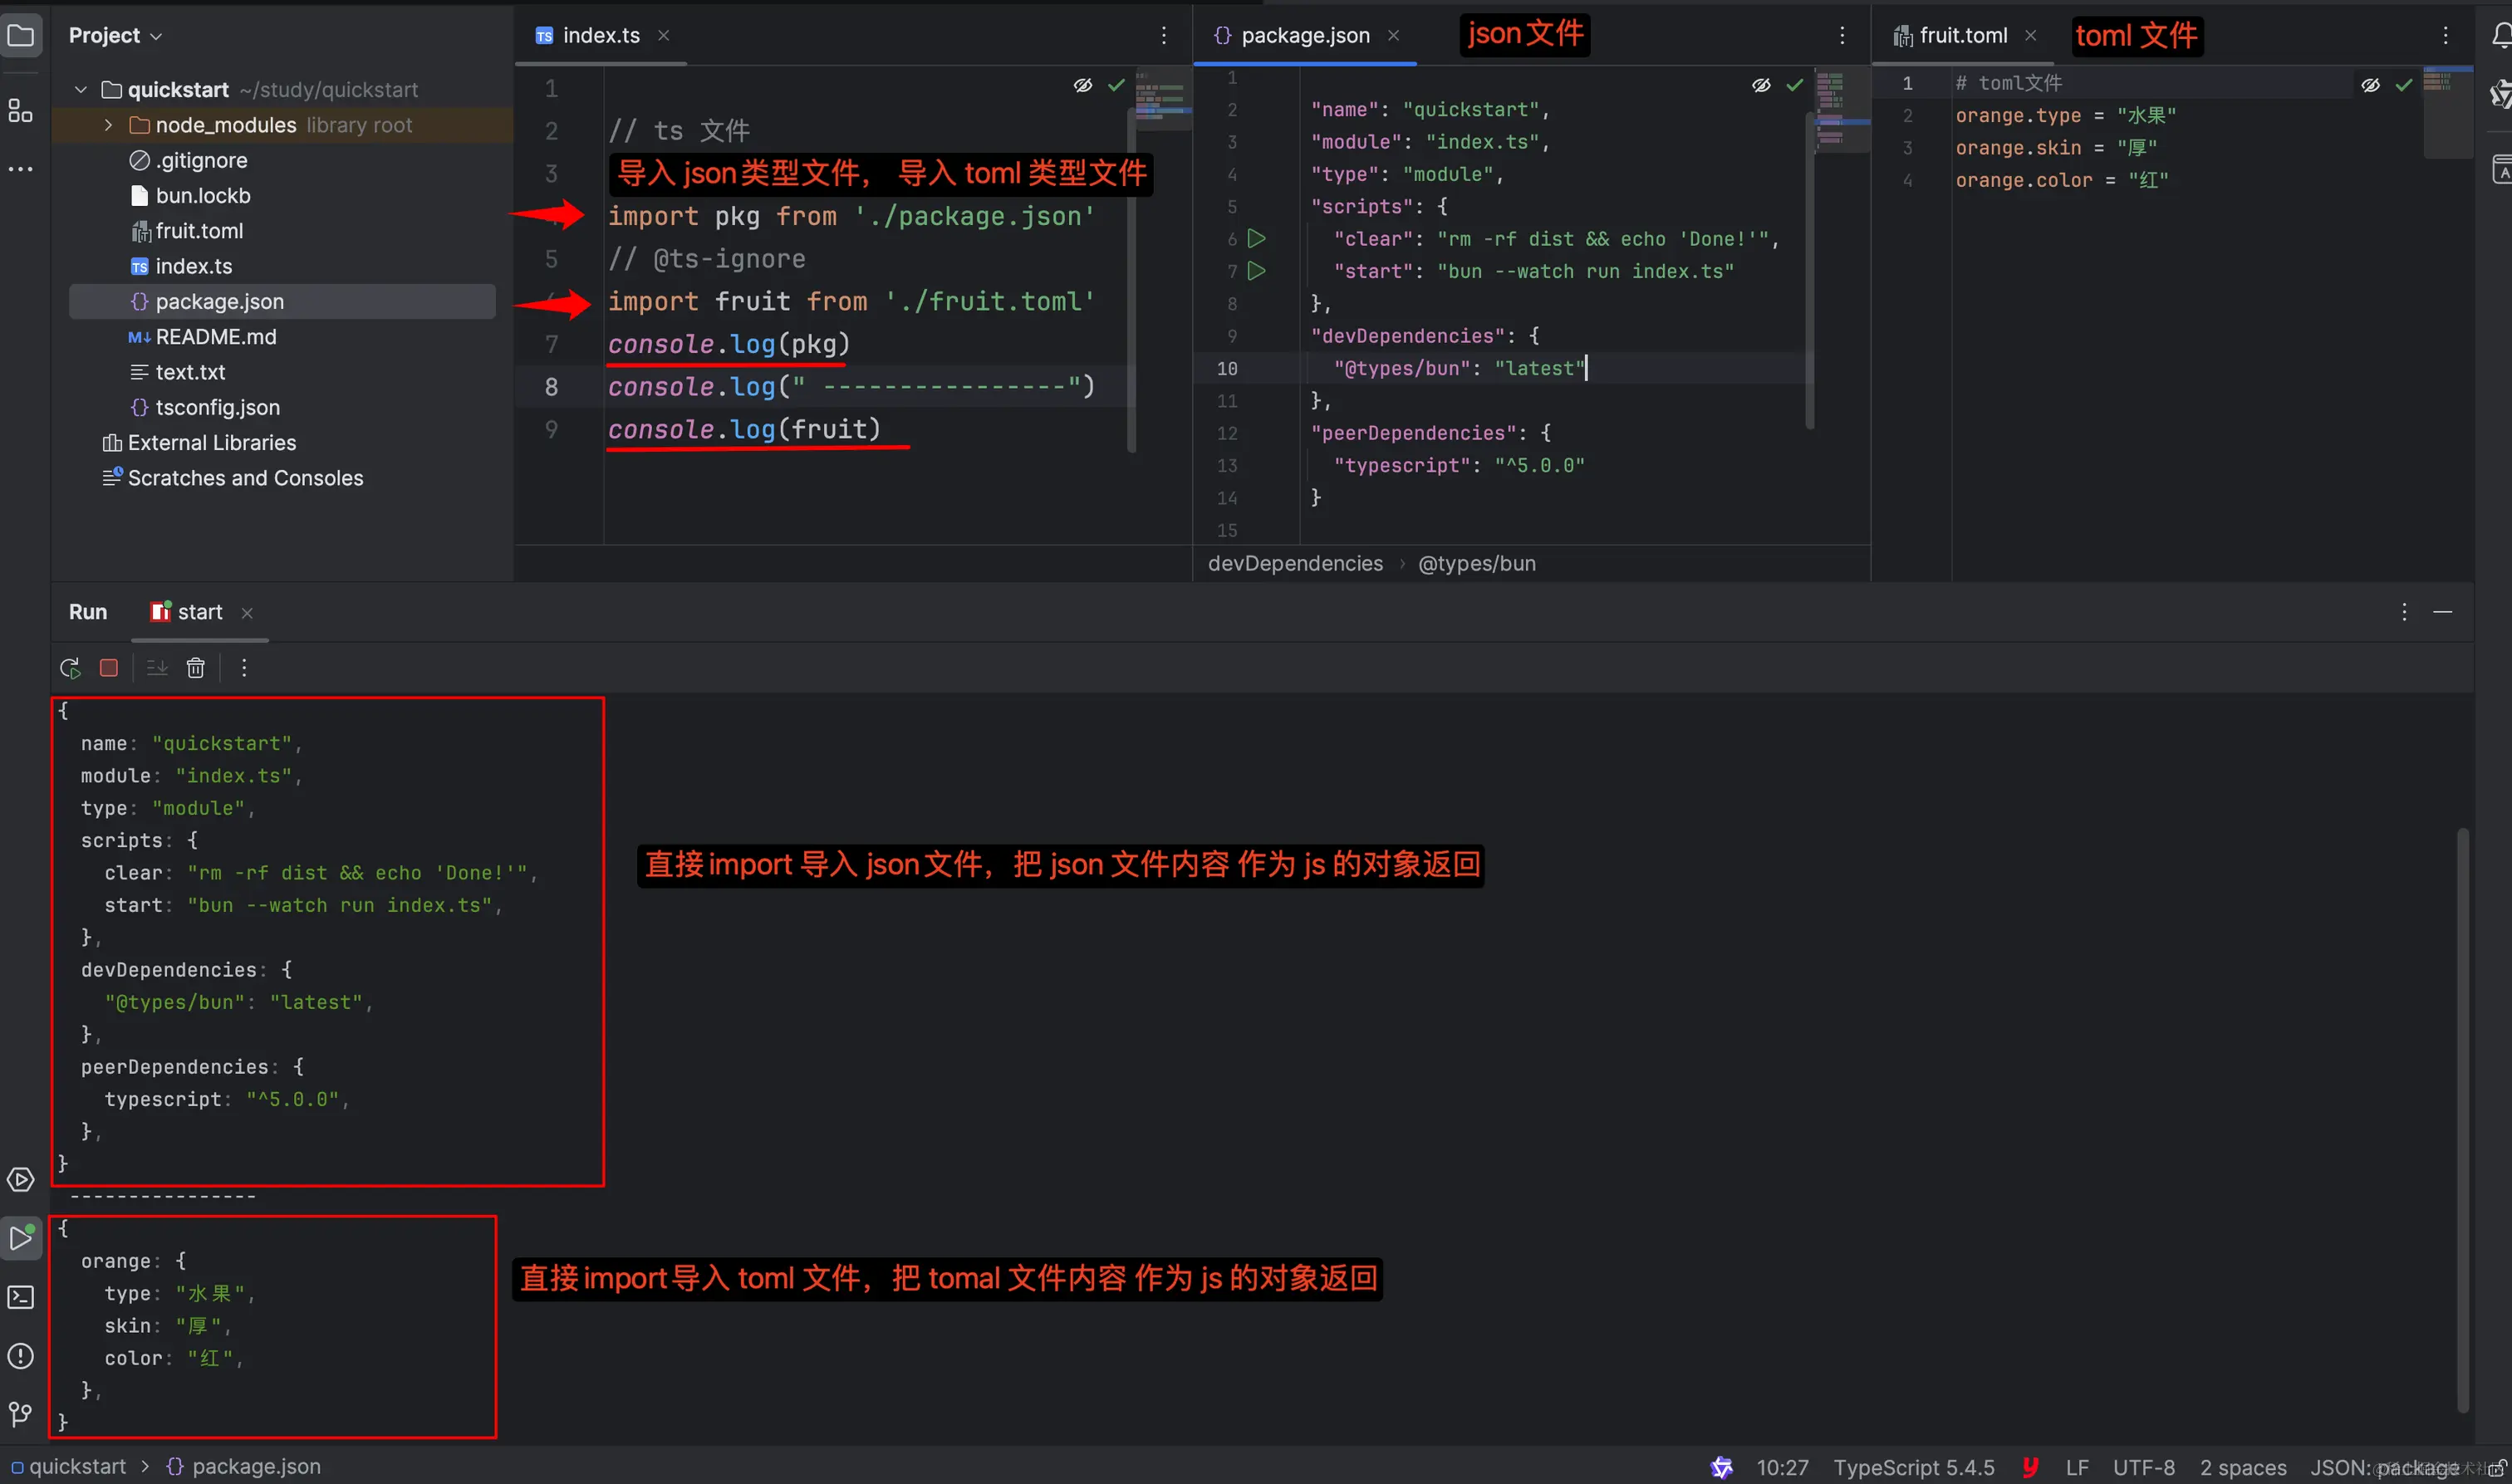This screenshot has height=1484, width=2512.
Task: Open the Structure tool window icon
Action: pos(21,110)
